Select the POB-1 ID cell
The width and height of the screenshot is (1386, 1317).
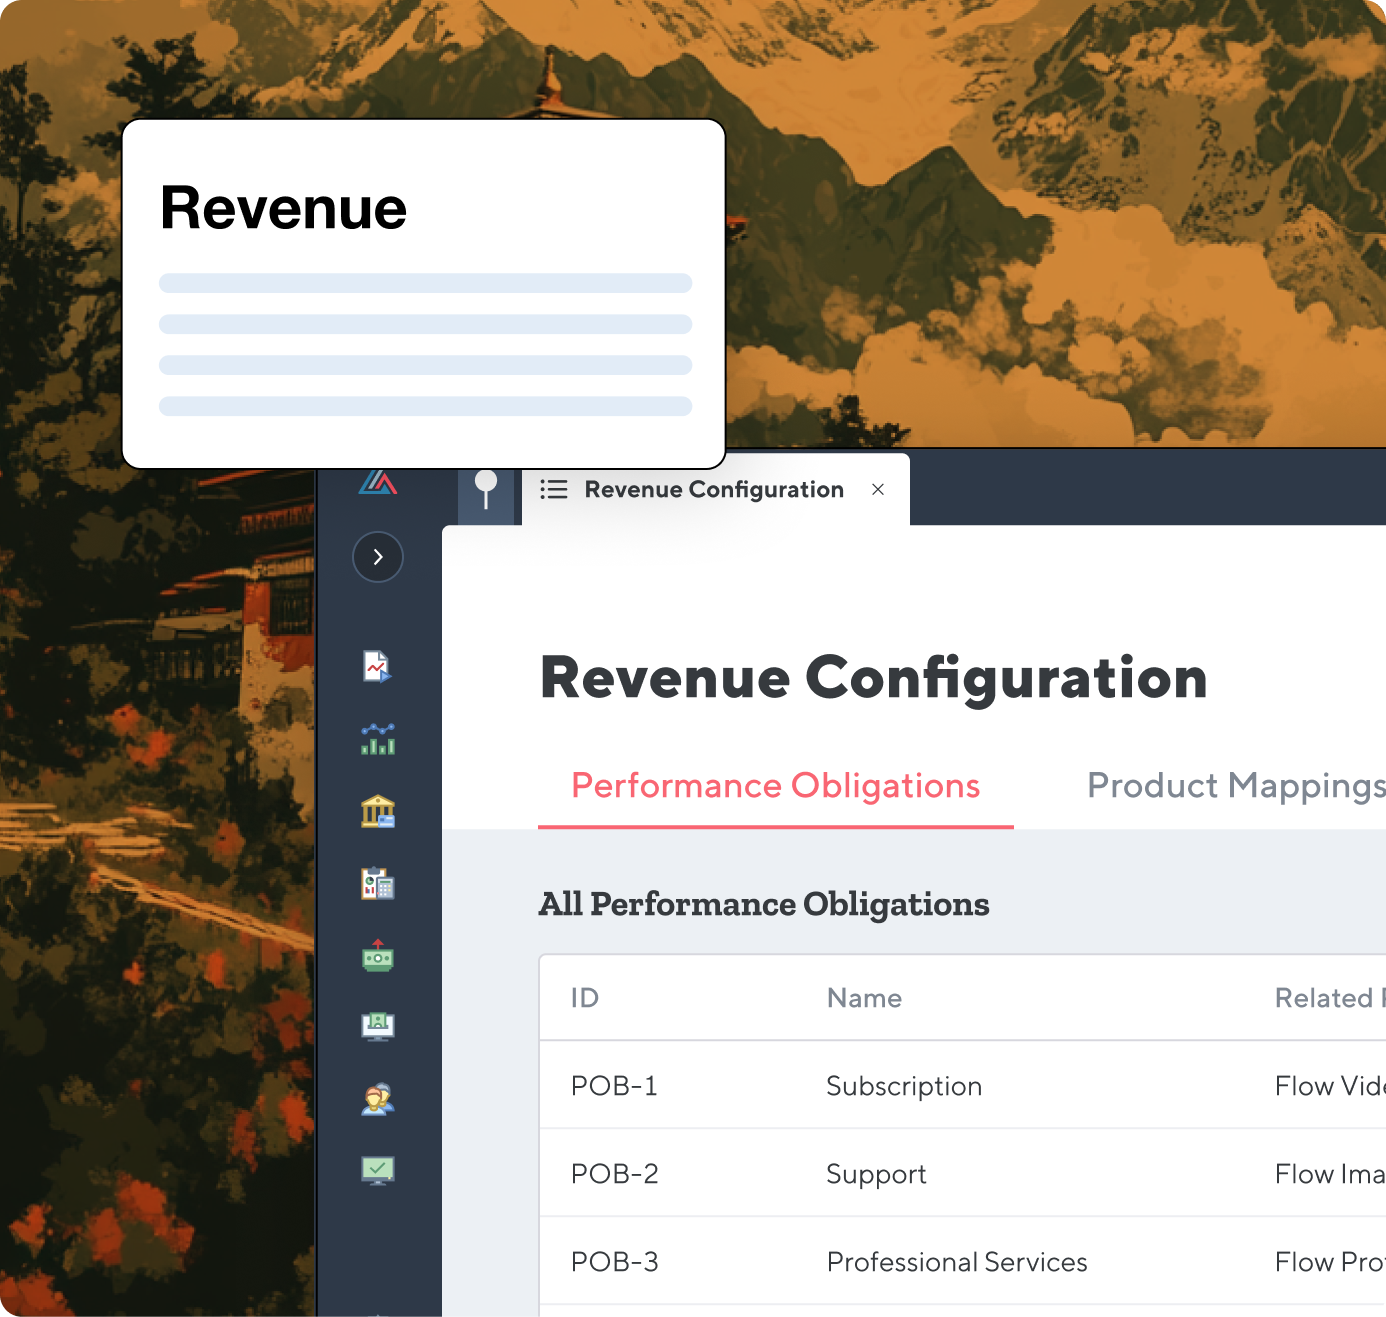[614, 1086]
